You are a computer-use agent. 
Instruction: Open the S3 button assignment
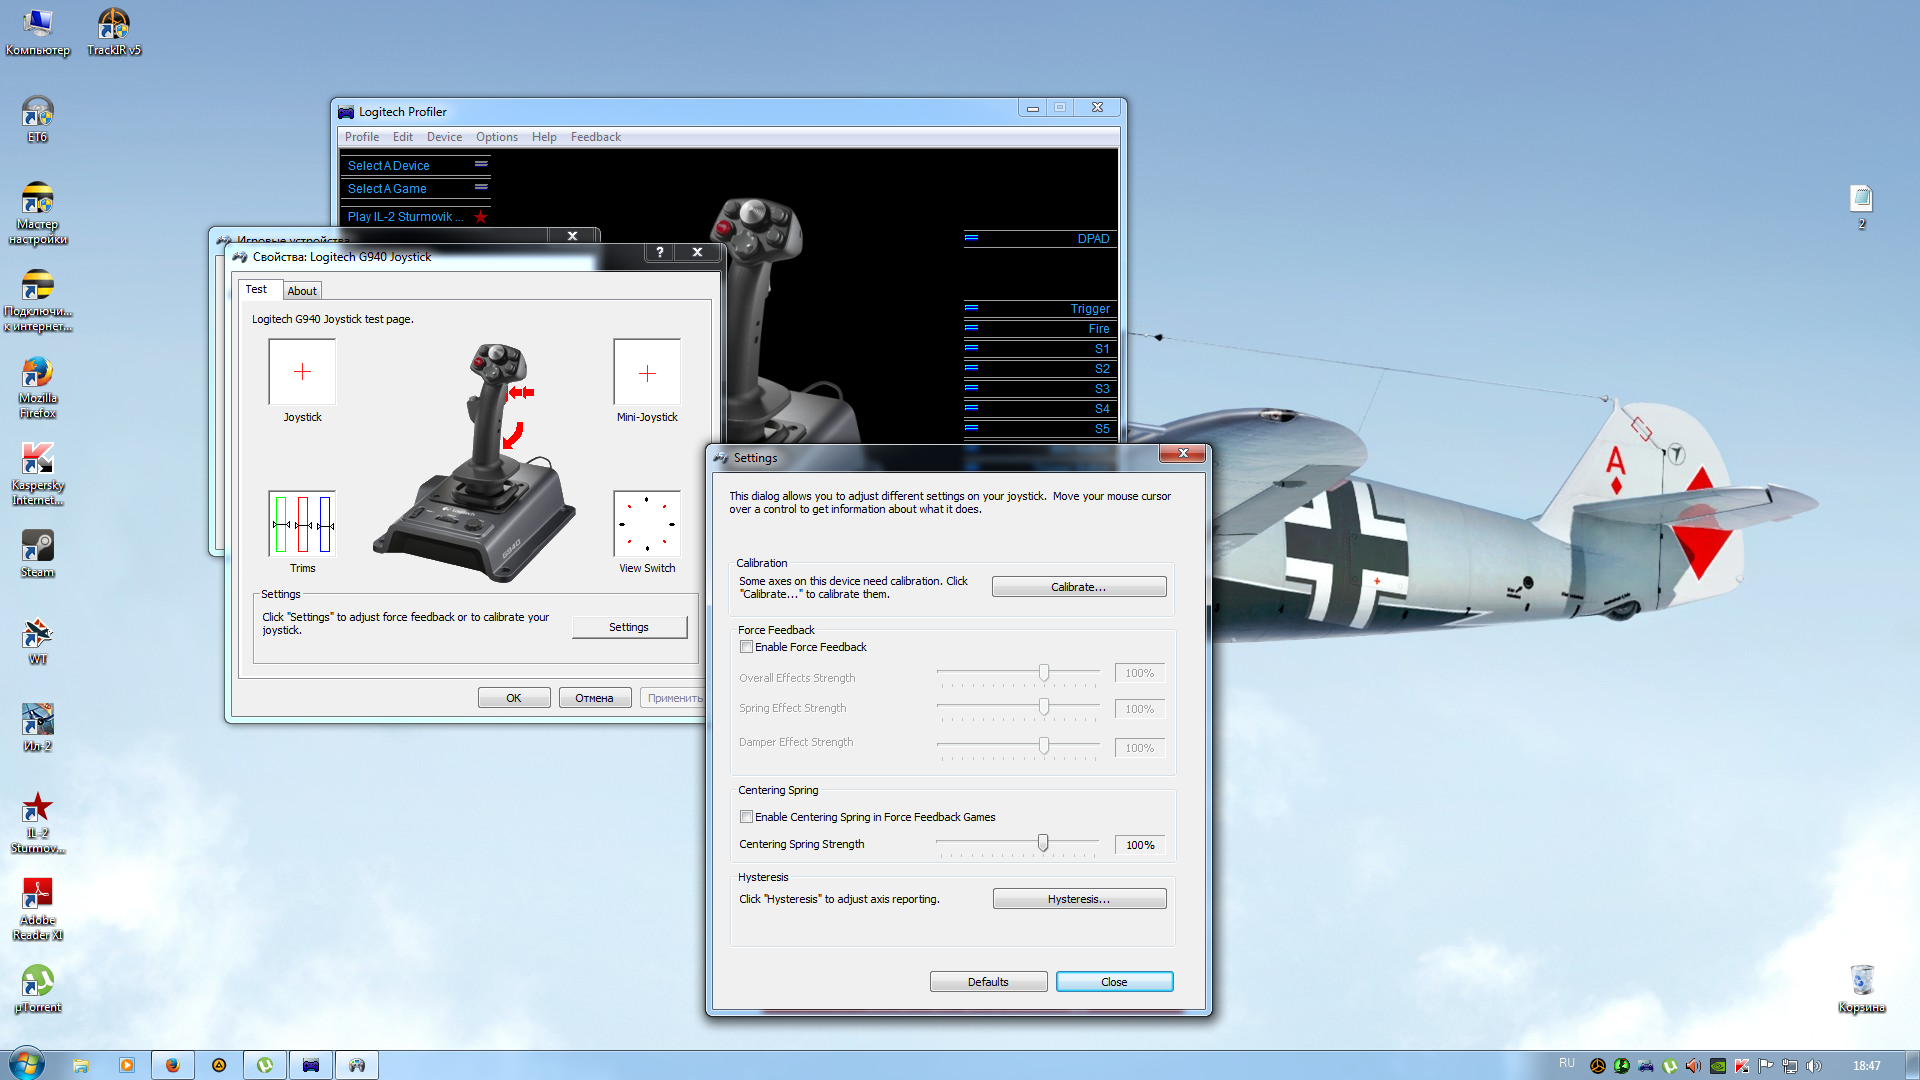[1040, 389]
